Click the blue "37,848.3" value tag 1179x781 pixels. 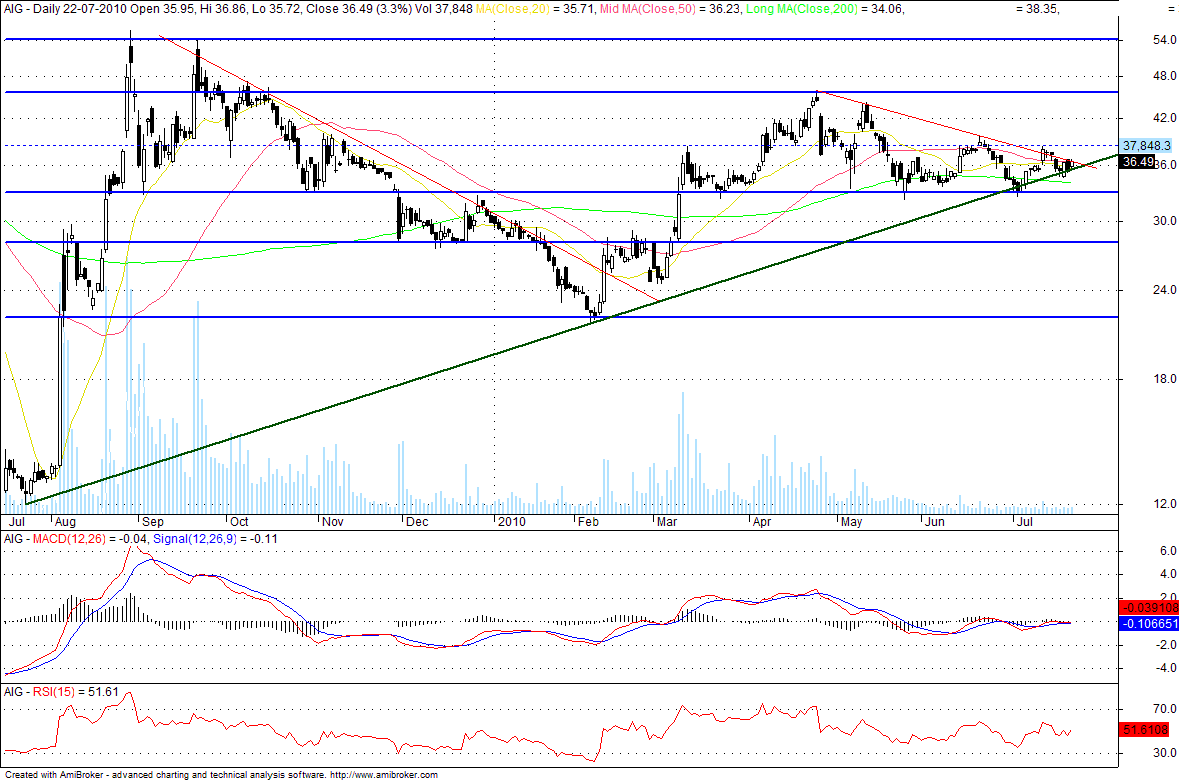(1147, 146)
